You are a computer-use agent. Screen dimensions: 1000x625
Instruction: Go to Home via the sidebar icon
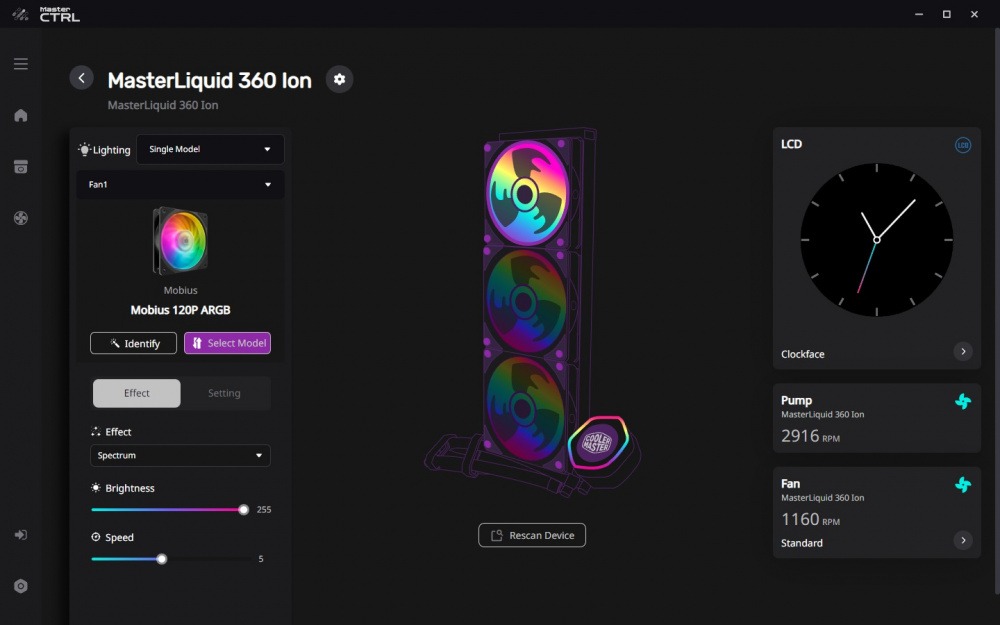point(20,115)
